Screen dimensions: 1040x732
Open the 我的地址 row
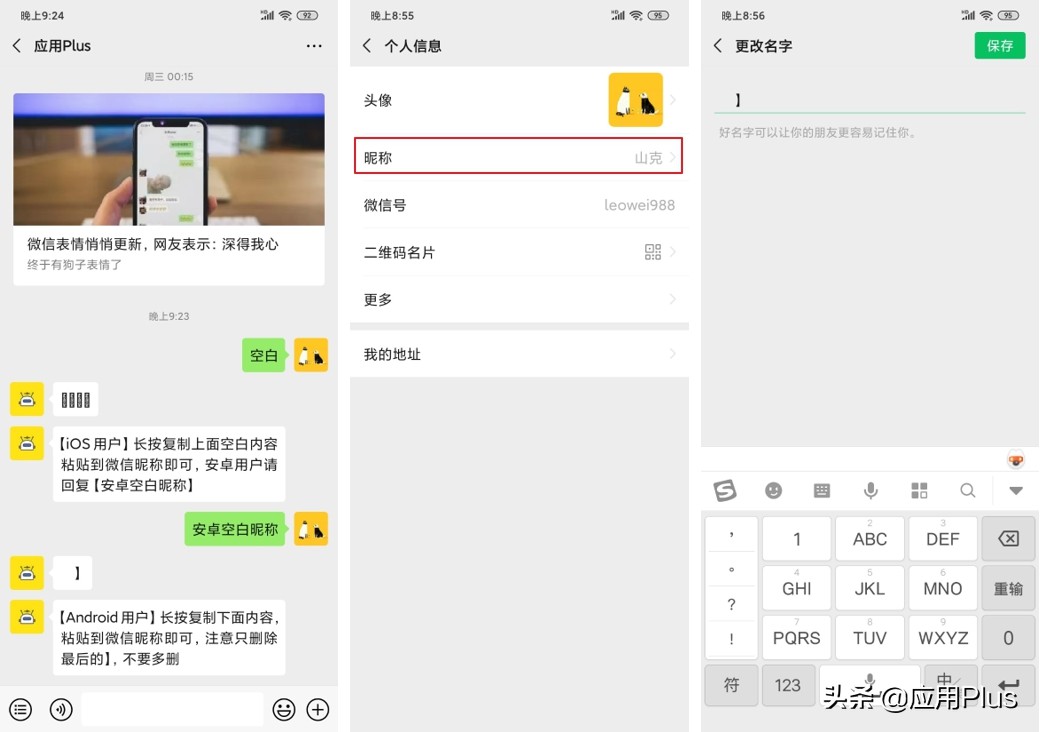click(x=519, y=354)
